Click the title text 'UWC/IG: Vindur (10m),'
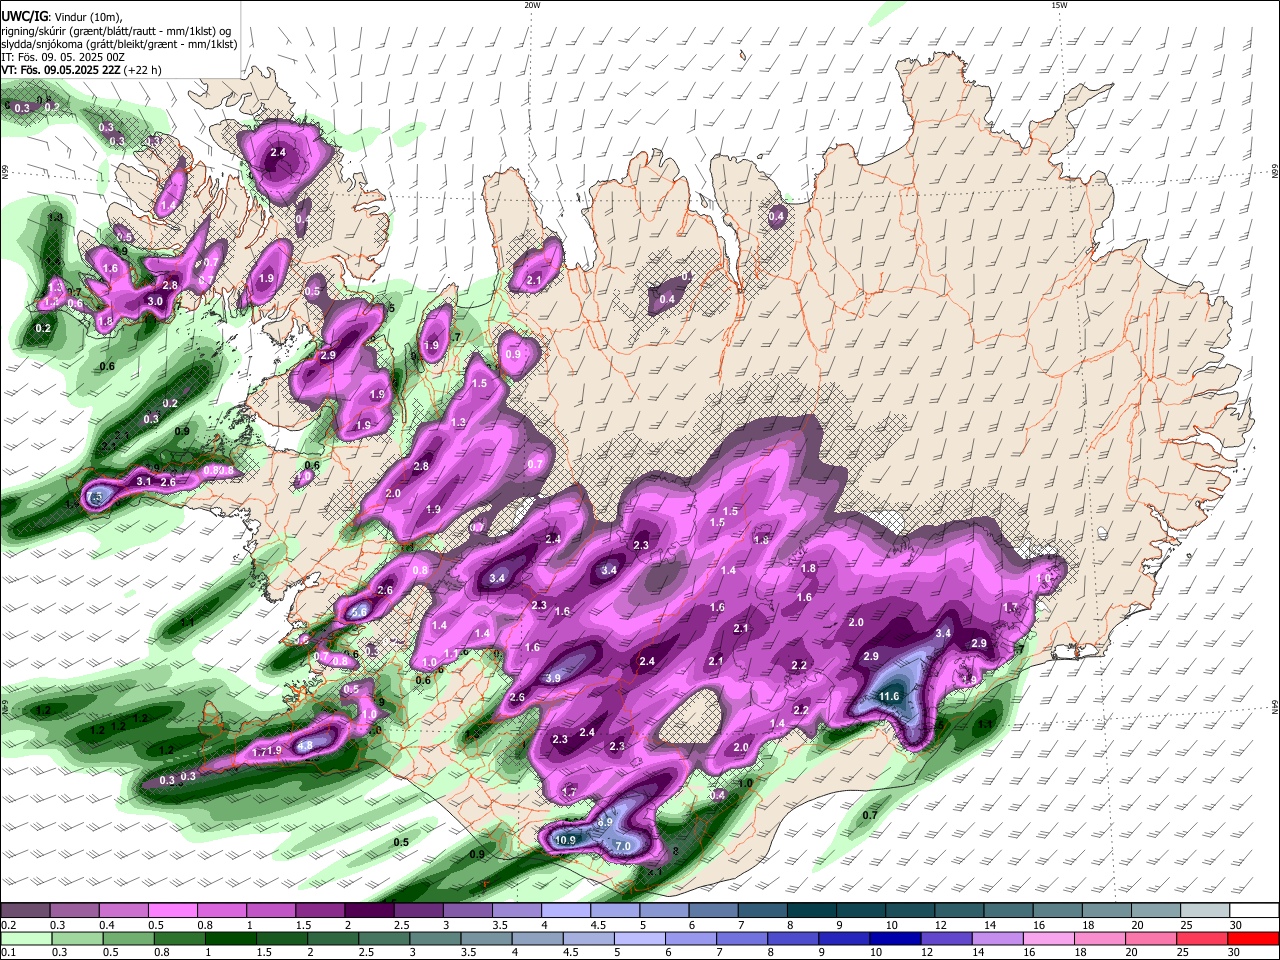 pyautogui.click(x=62, y=17)
